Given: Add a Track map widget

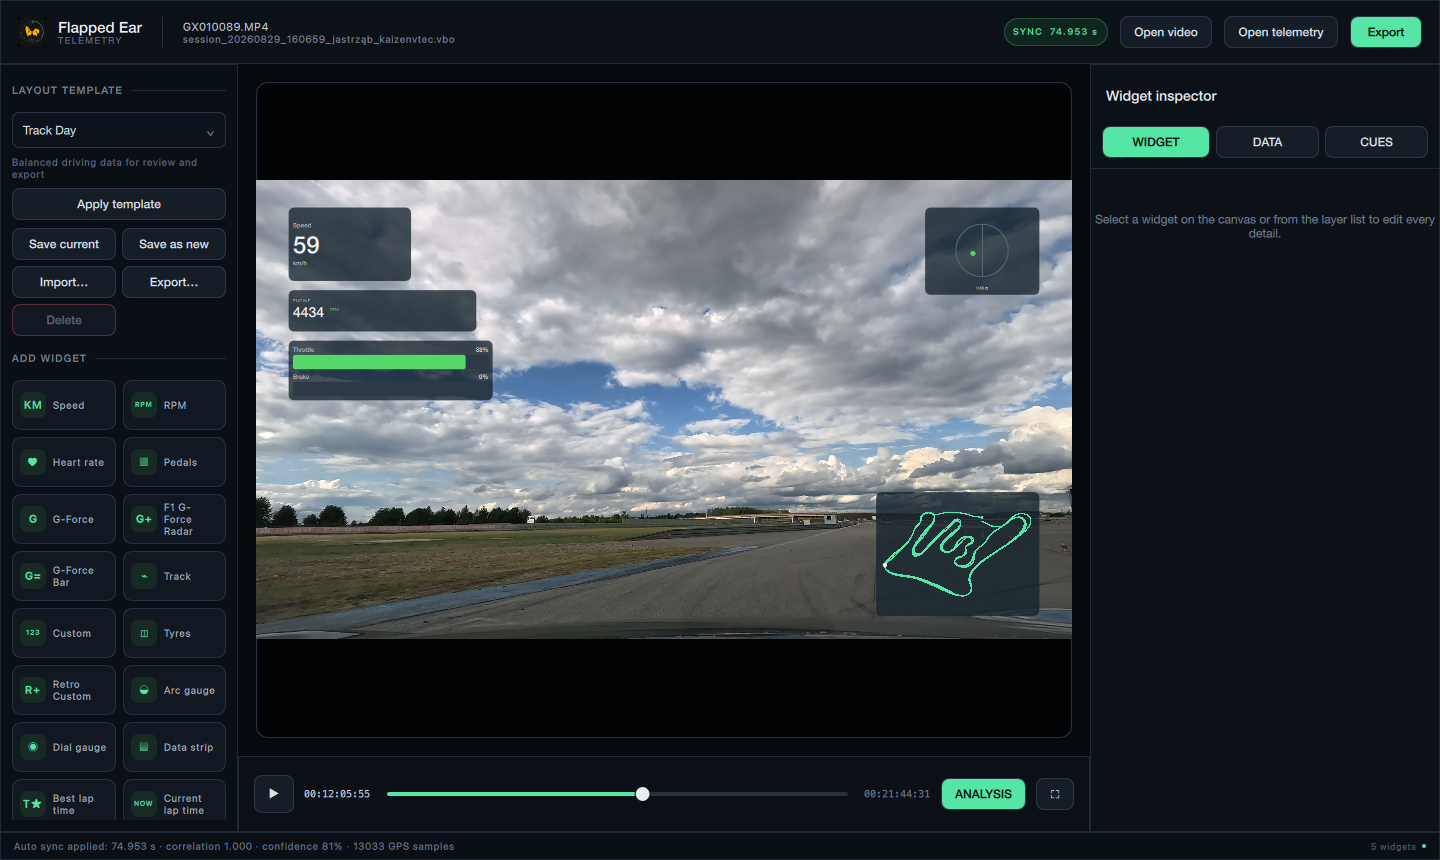Looking at the screenshot, I should (x=174, y=576).
